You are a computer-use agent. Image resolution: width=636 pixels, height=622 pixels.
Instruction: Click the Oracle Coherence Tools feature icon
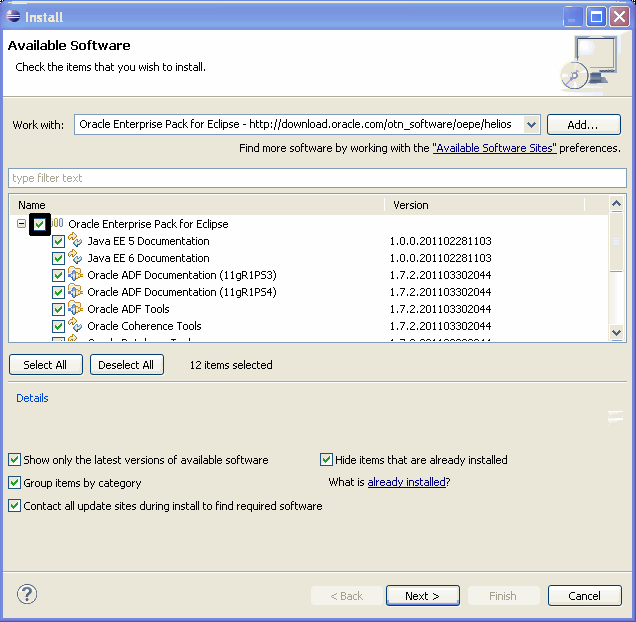tap(75, 326)
